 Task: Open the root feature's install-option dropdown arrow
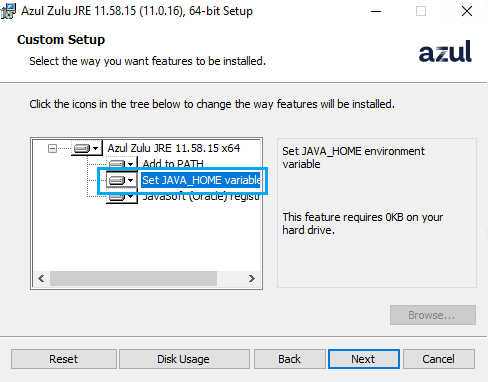coord(96,148)
